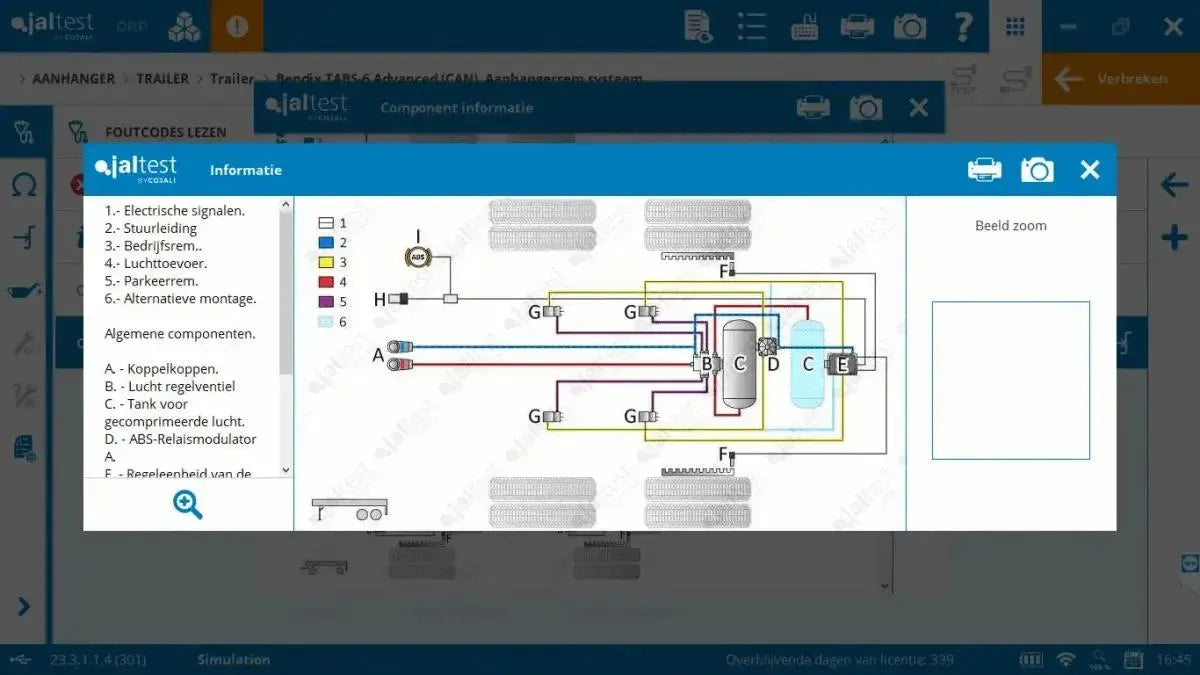The height and width of the screenshot is (675, 1200).
Task: Click the plus zoom icon on the right edge
Action: pos(1172,237)
